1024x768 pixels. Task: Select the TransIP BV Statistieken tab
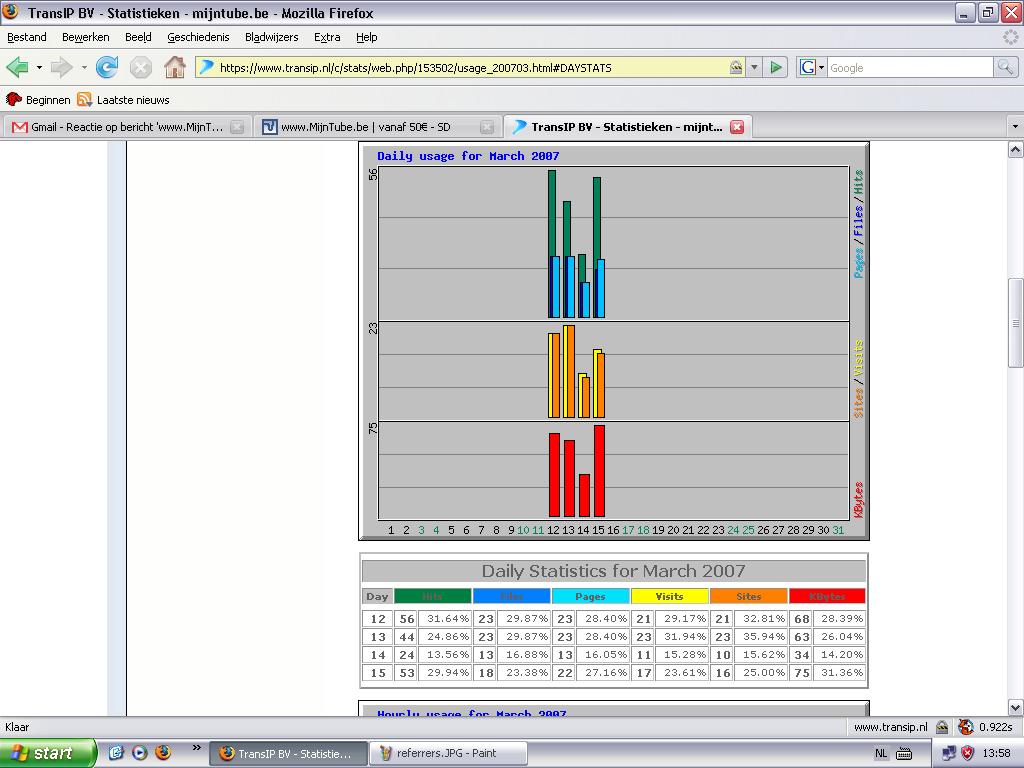point(628,127)
